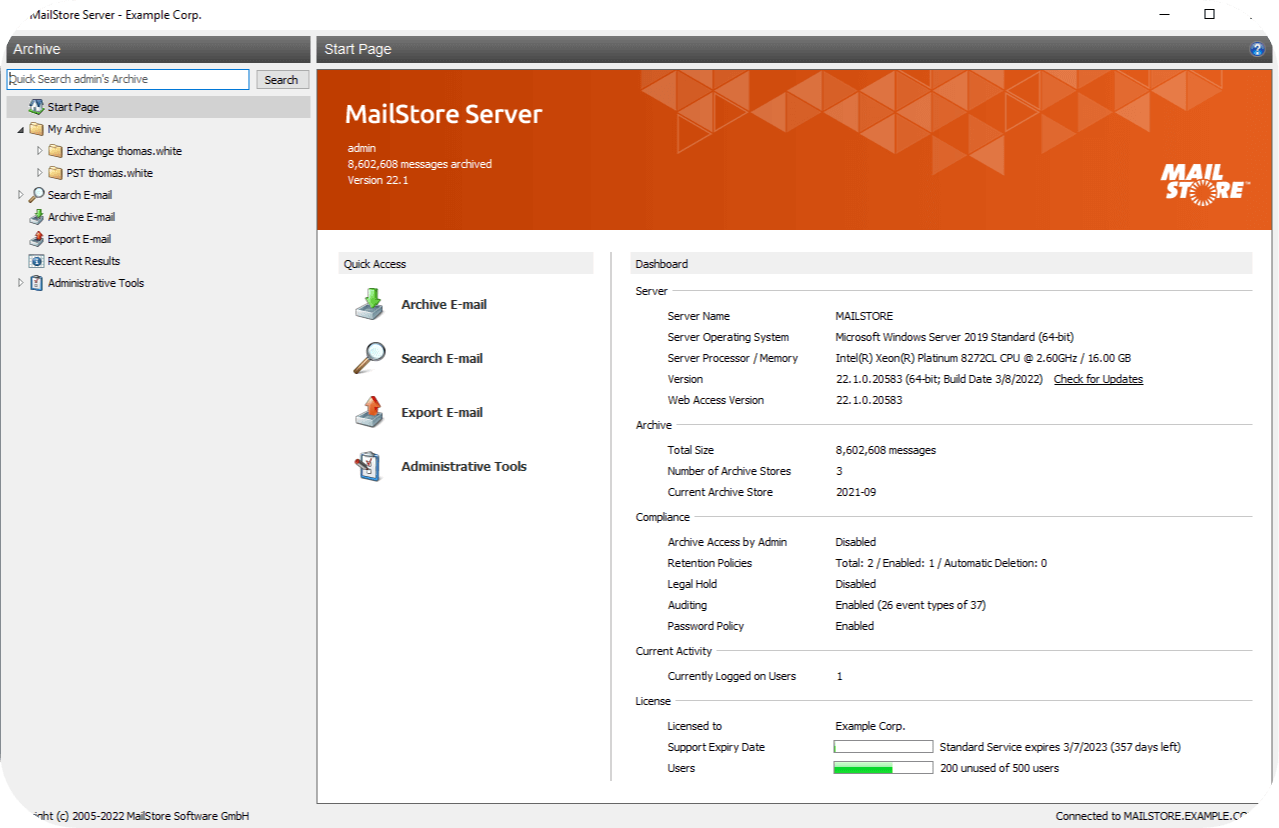
Task: Click the Password Policy label
Action: tap(706, 626)
